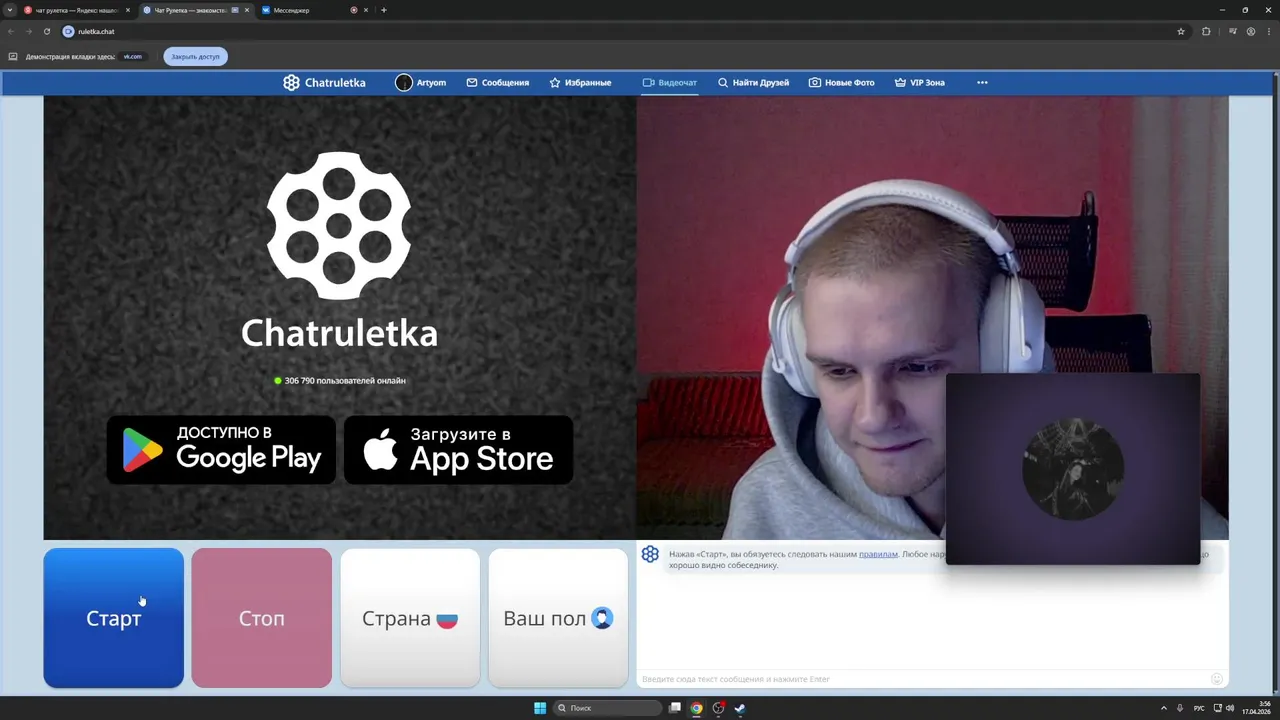This screenshot has width=1280, height=720.
Task: Click the Стоп button
Action: pyautogui.click(x=261, y=618)
